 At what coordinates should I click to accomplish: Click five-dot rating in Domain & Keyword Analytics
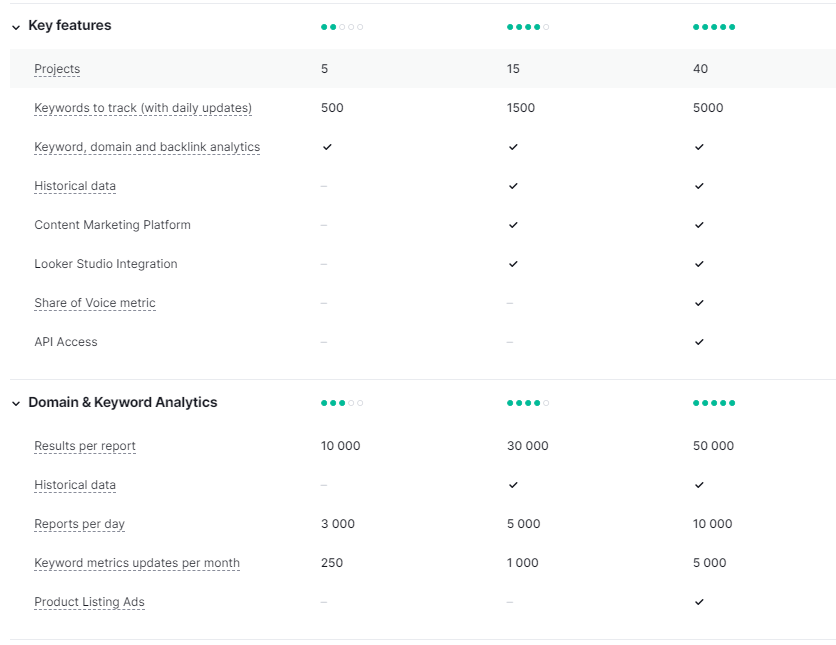(x=714, y=403)
